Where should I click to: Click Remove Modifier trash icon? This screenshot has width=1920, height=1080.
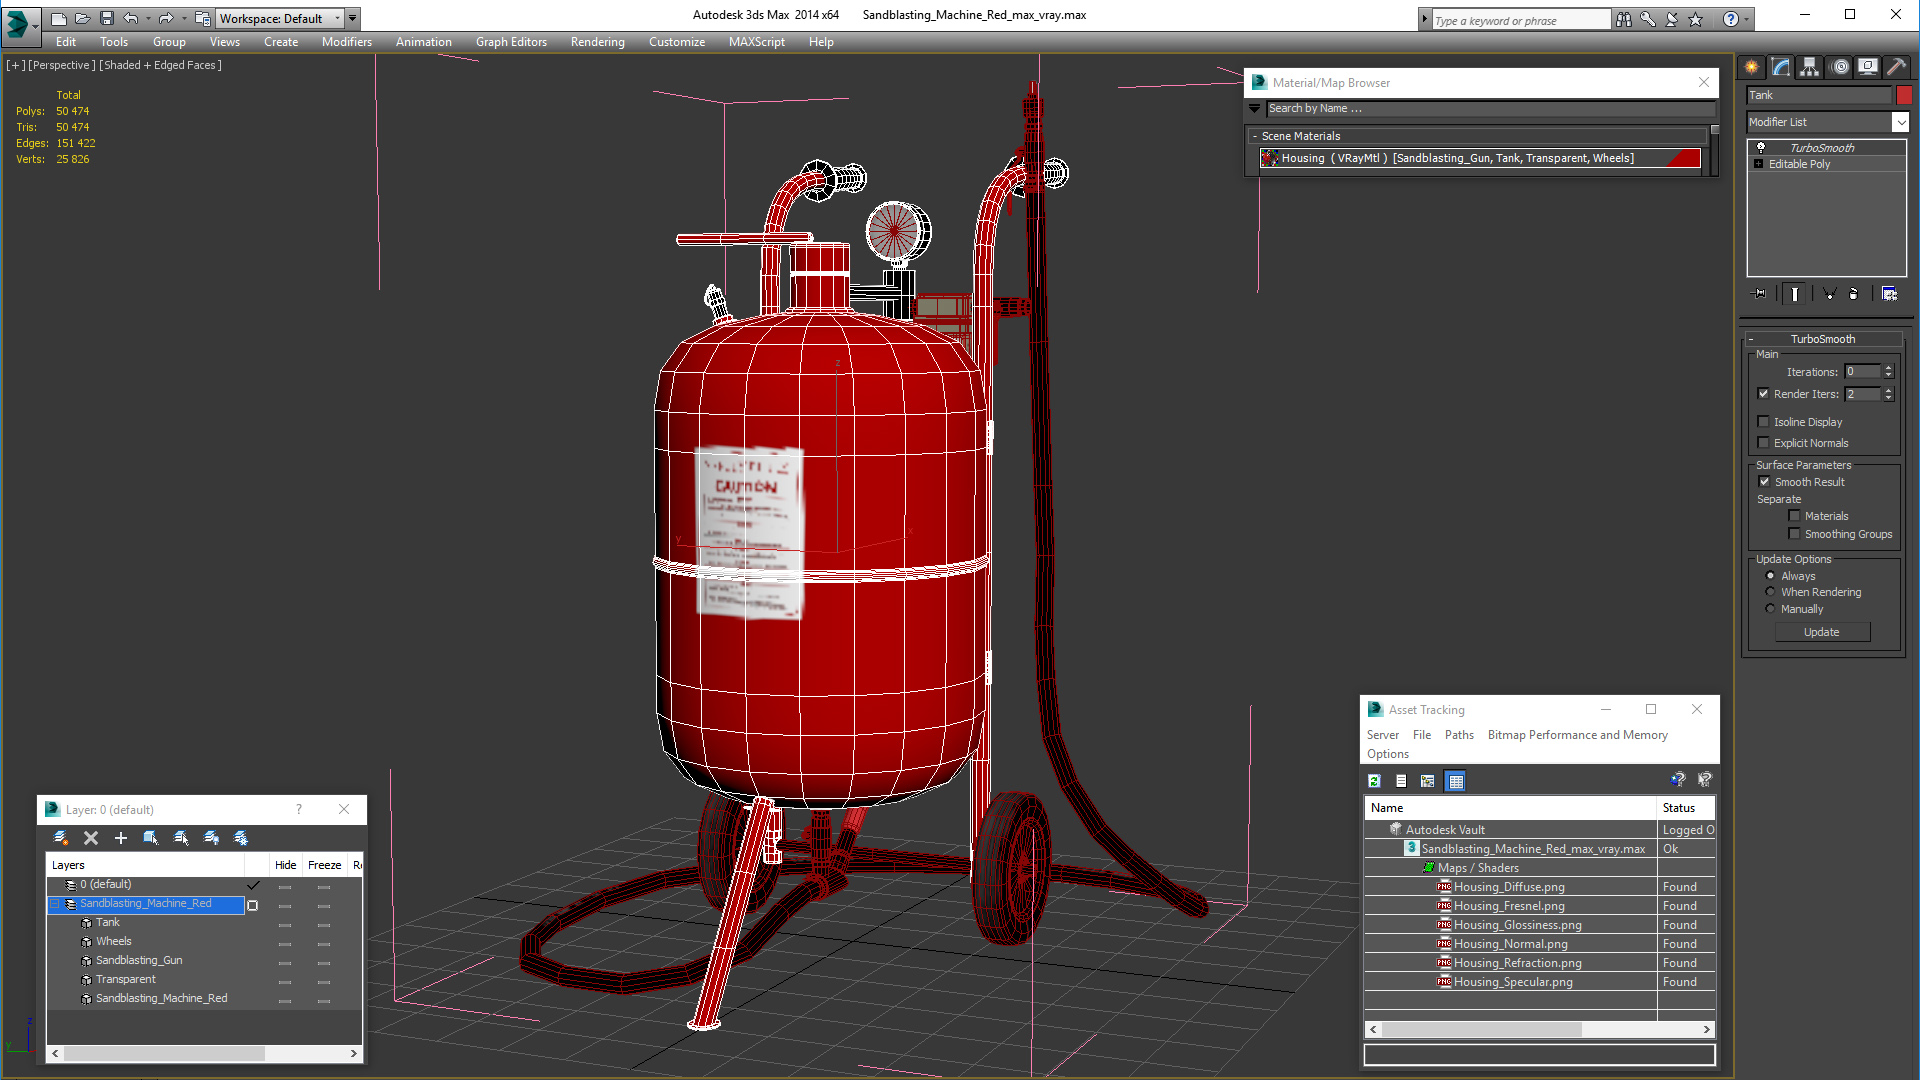tap(1853, 294)
